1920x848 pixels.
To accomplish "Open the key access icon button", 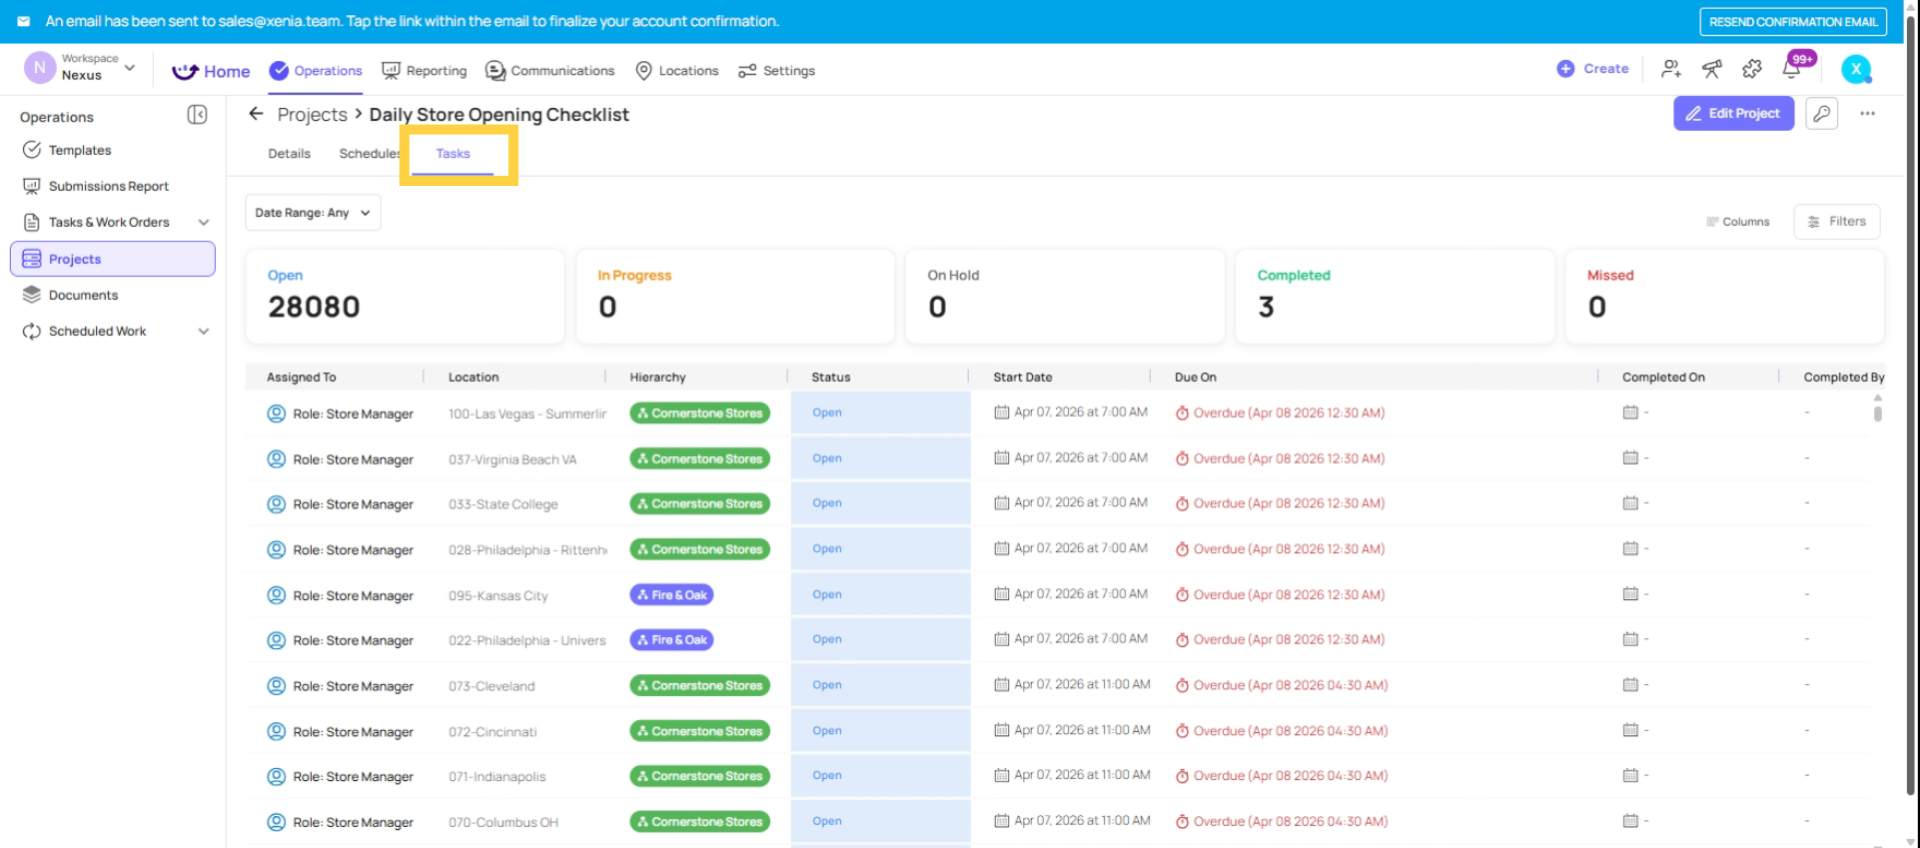I will (1822, 113).
